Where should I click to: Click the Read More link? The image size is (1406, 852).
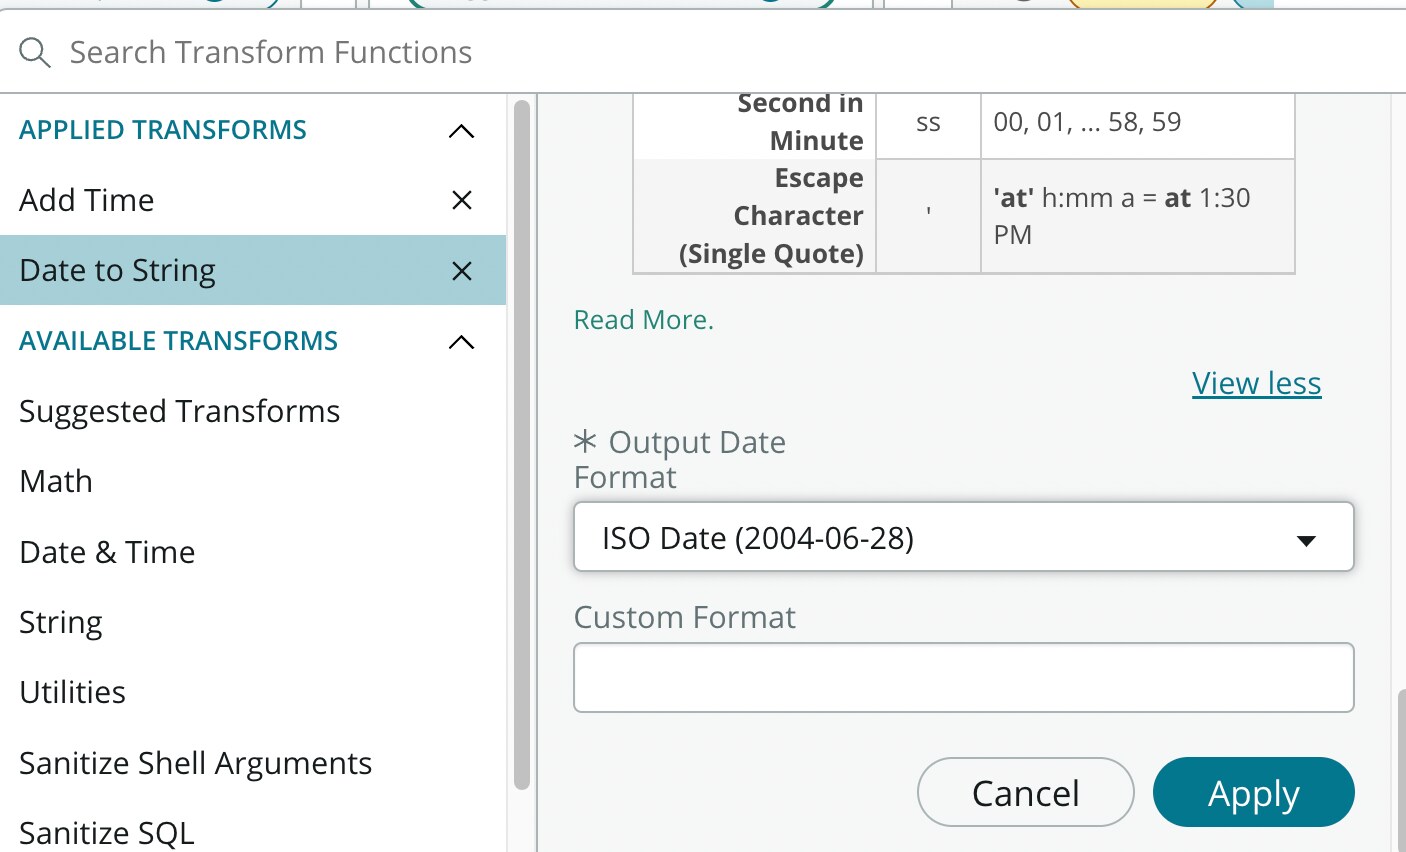point(643,320)
